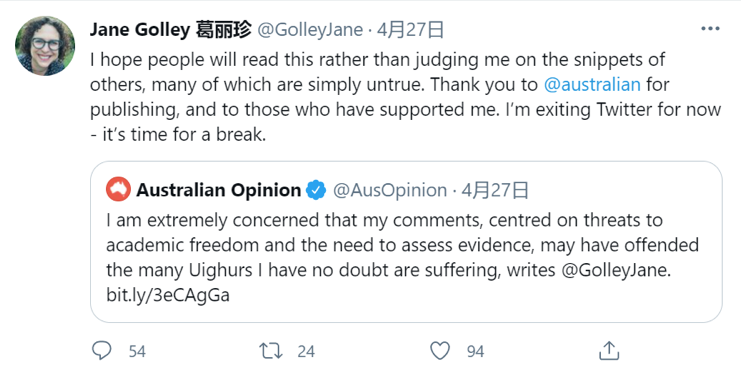Viewport: 741px width, 373px height.
Task: Open the Australian Opinion account name
Action: click(218, 190)
